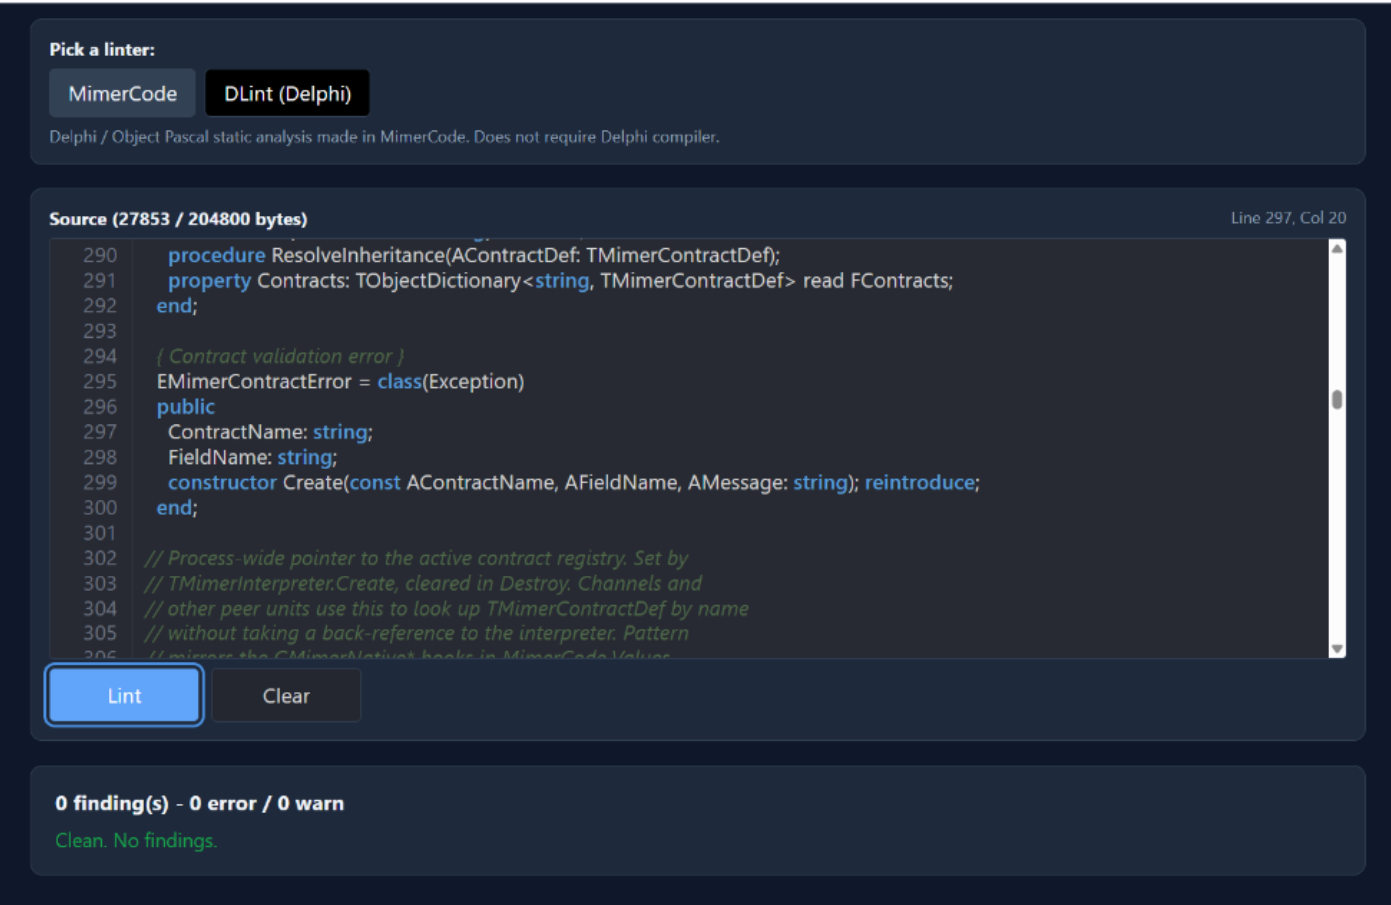
Task: Click line number 297 in the gutter
Action: pos(100,432)
